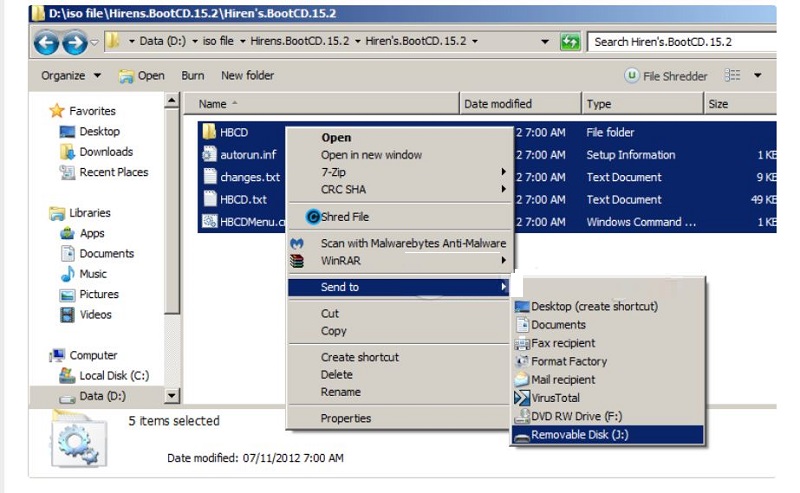The image size is (800, 493).
Task: Click the HBCD folder icon
Action: [x=209, y=132]
